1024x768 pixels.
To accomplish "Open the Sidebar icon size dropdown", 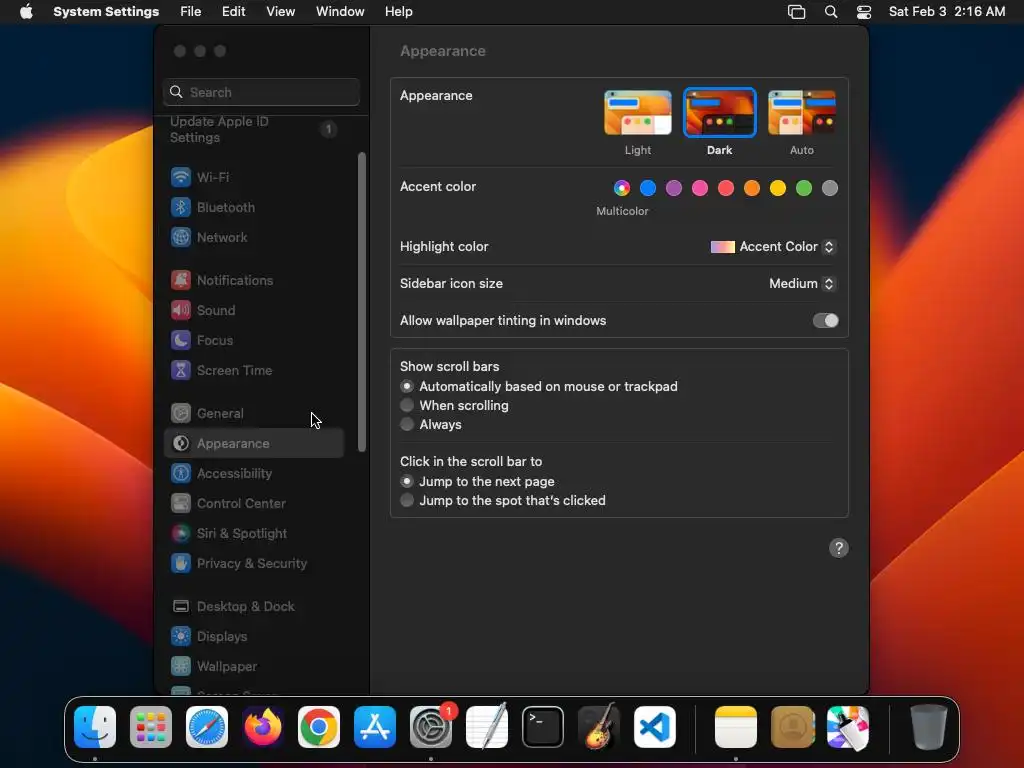I will 802,283.
